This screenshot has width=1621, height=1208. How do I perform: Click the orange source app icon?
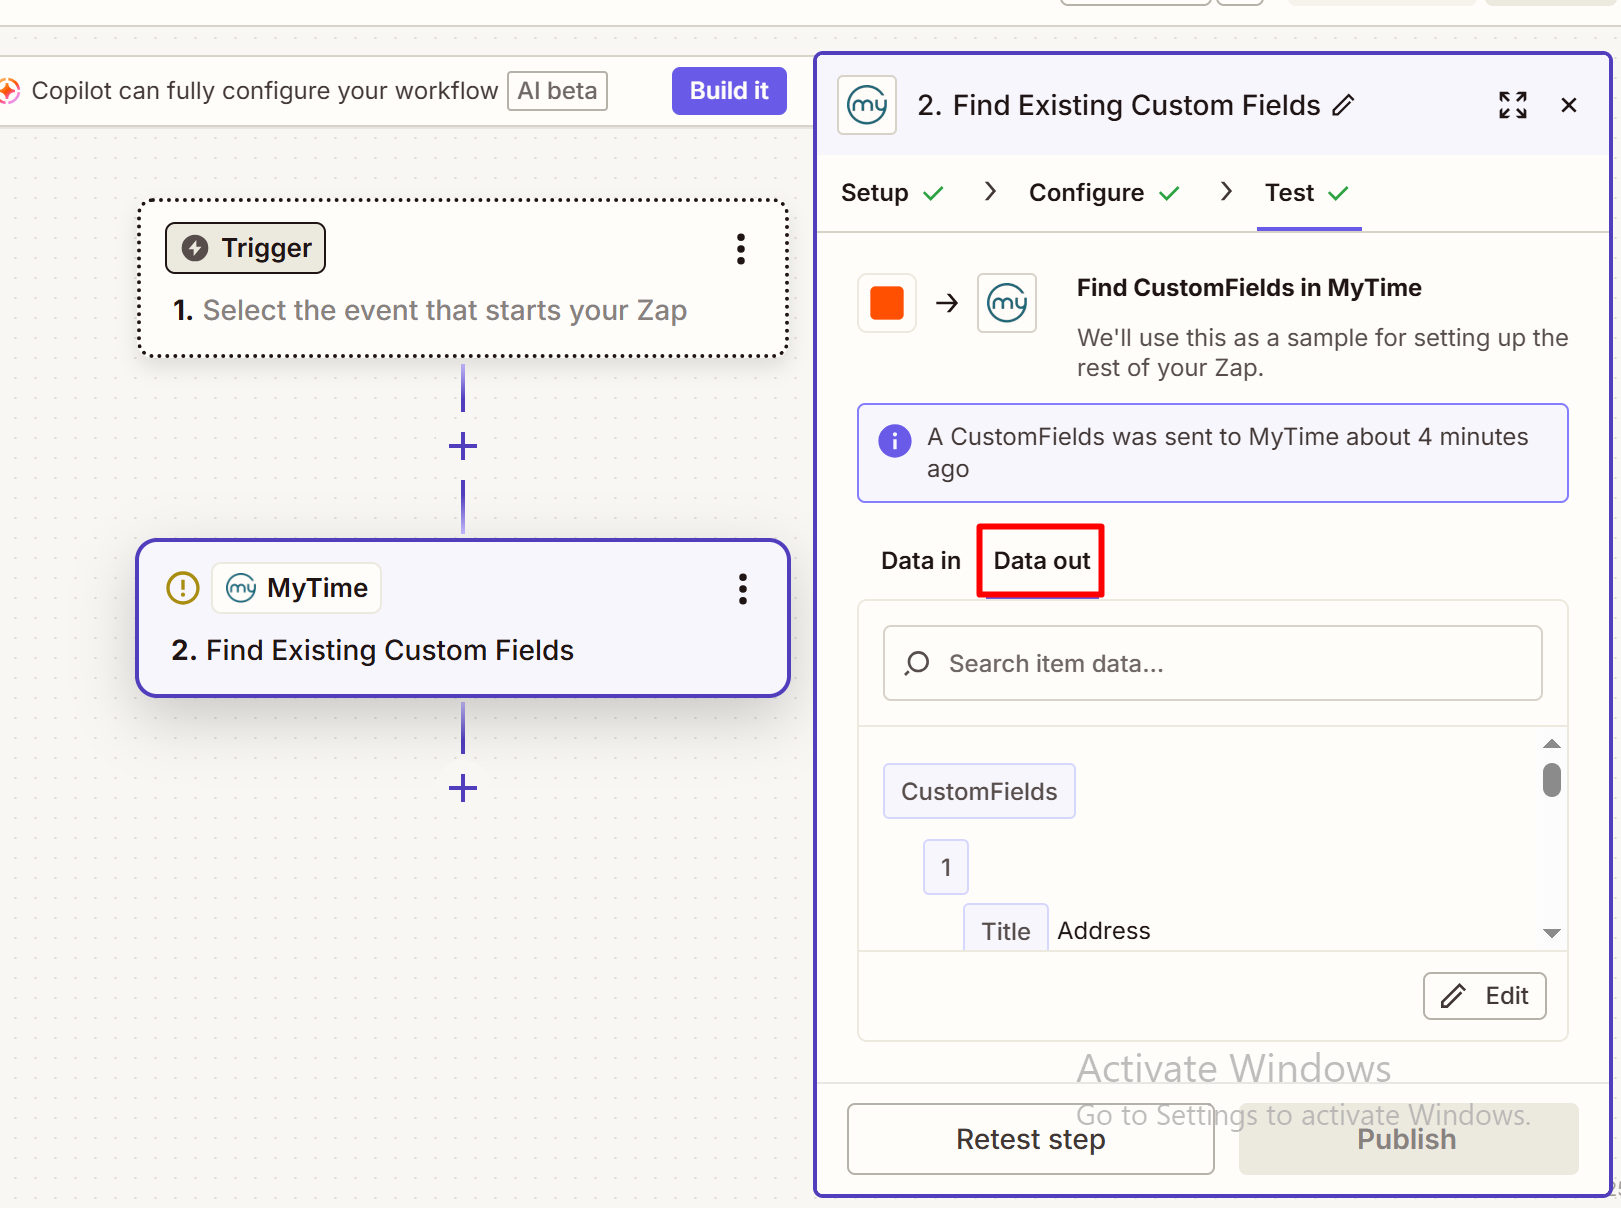pos(887,303)
